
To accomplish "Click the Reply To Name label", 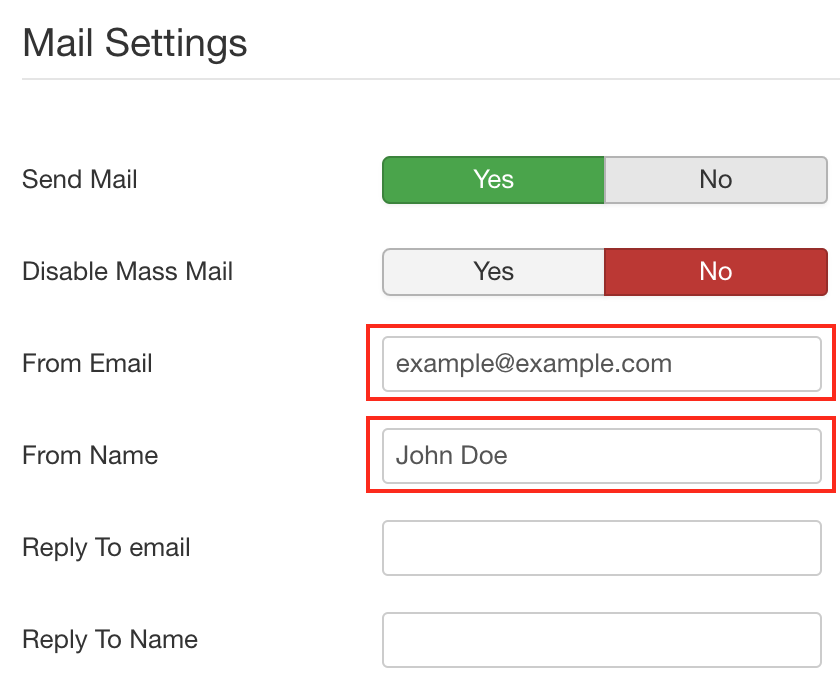I will point(110,640).
